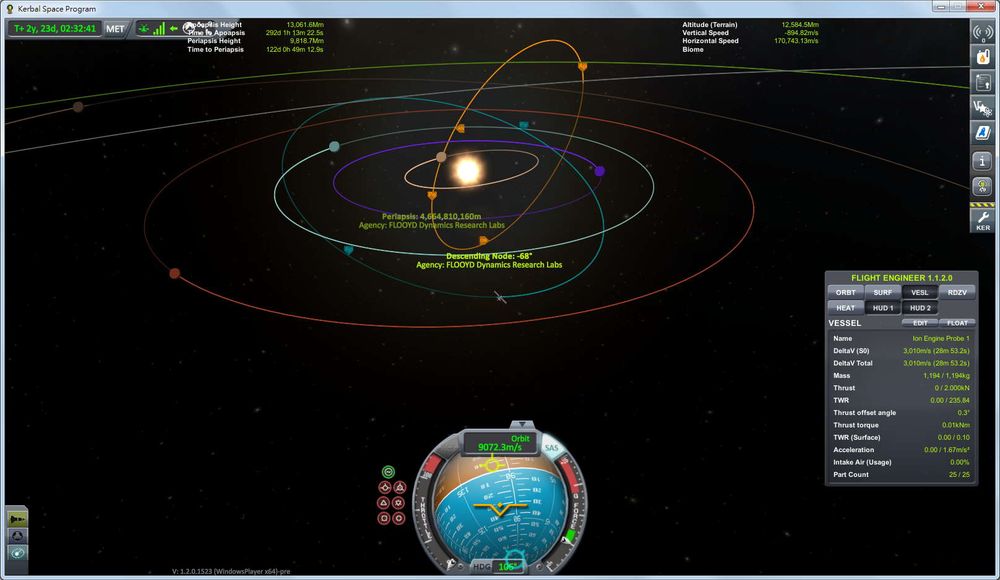Viewport: 1000px width, 580px height.
Task: Click the teal-grey planet on the white orbit
Action: [334, 146]
